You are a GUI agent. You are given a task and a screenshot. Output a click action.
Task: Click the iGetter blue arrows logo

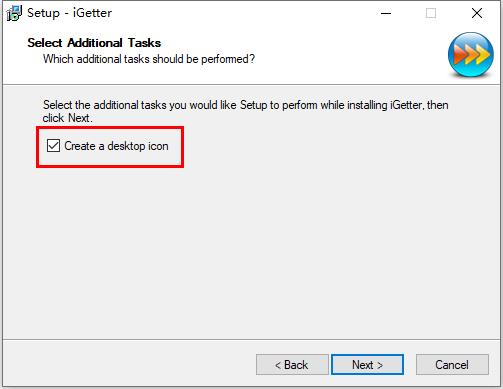[471, 55]
